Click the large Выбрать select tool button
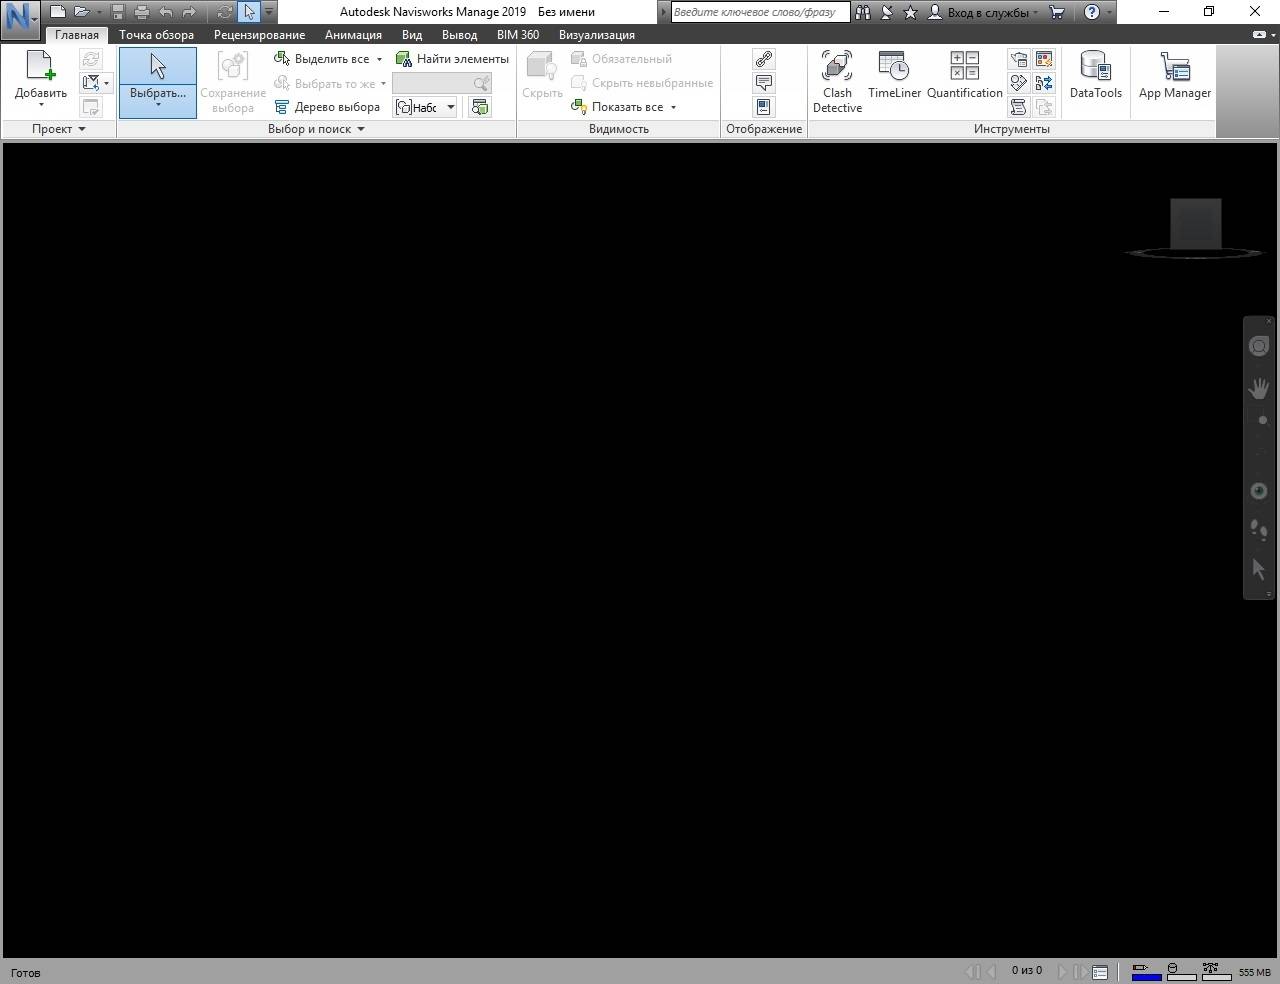The image size is (1280, 984). tap(158, 82)
